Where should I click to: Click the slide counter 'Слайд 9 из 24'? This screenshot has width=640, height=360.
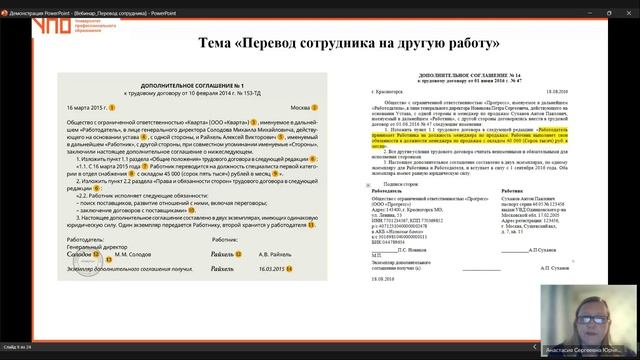coord(17,347)
